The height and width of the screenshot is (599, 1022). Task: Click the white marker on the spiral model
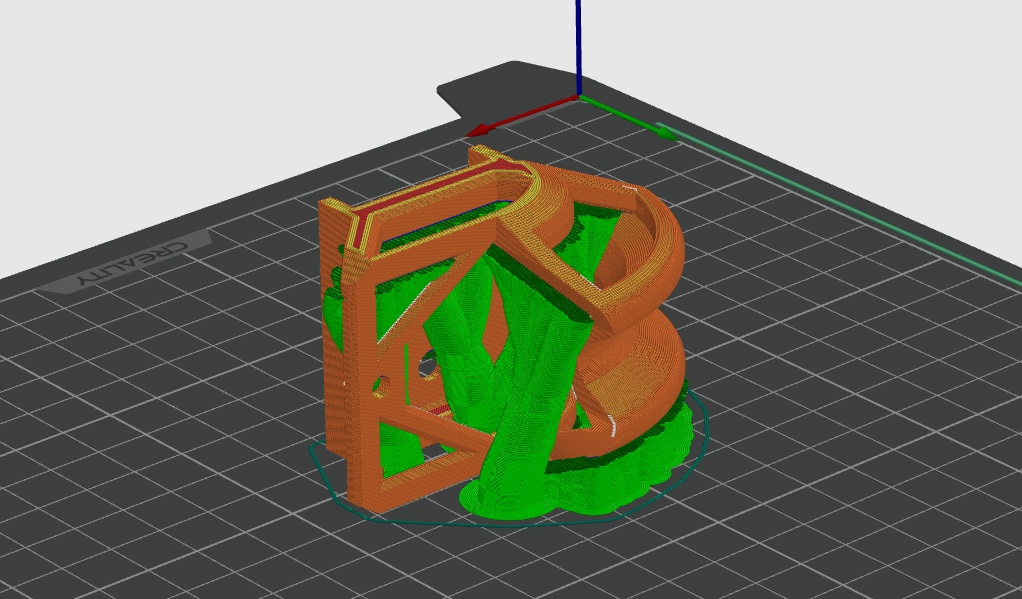(611, 426)
